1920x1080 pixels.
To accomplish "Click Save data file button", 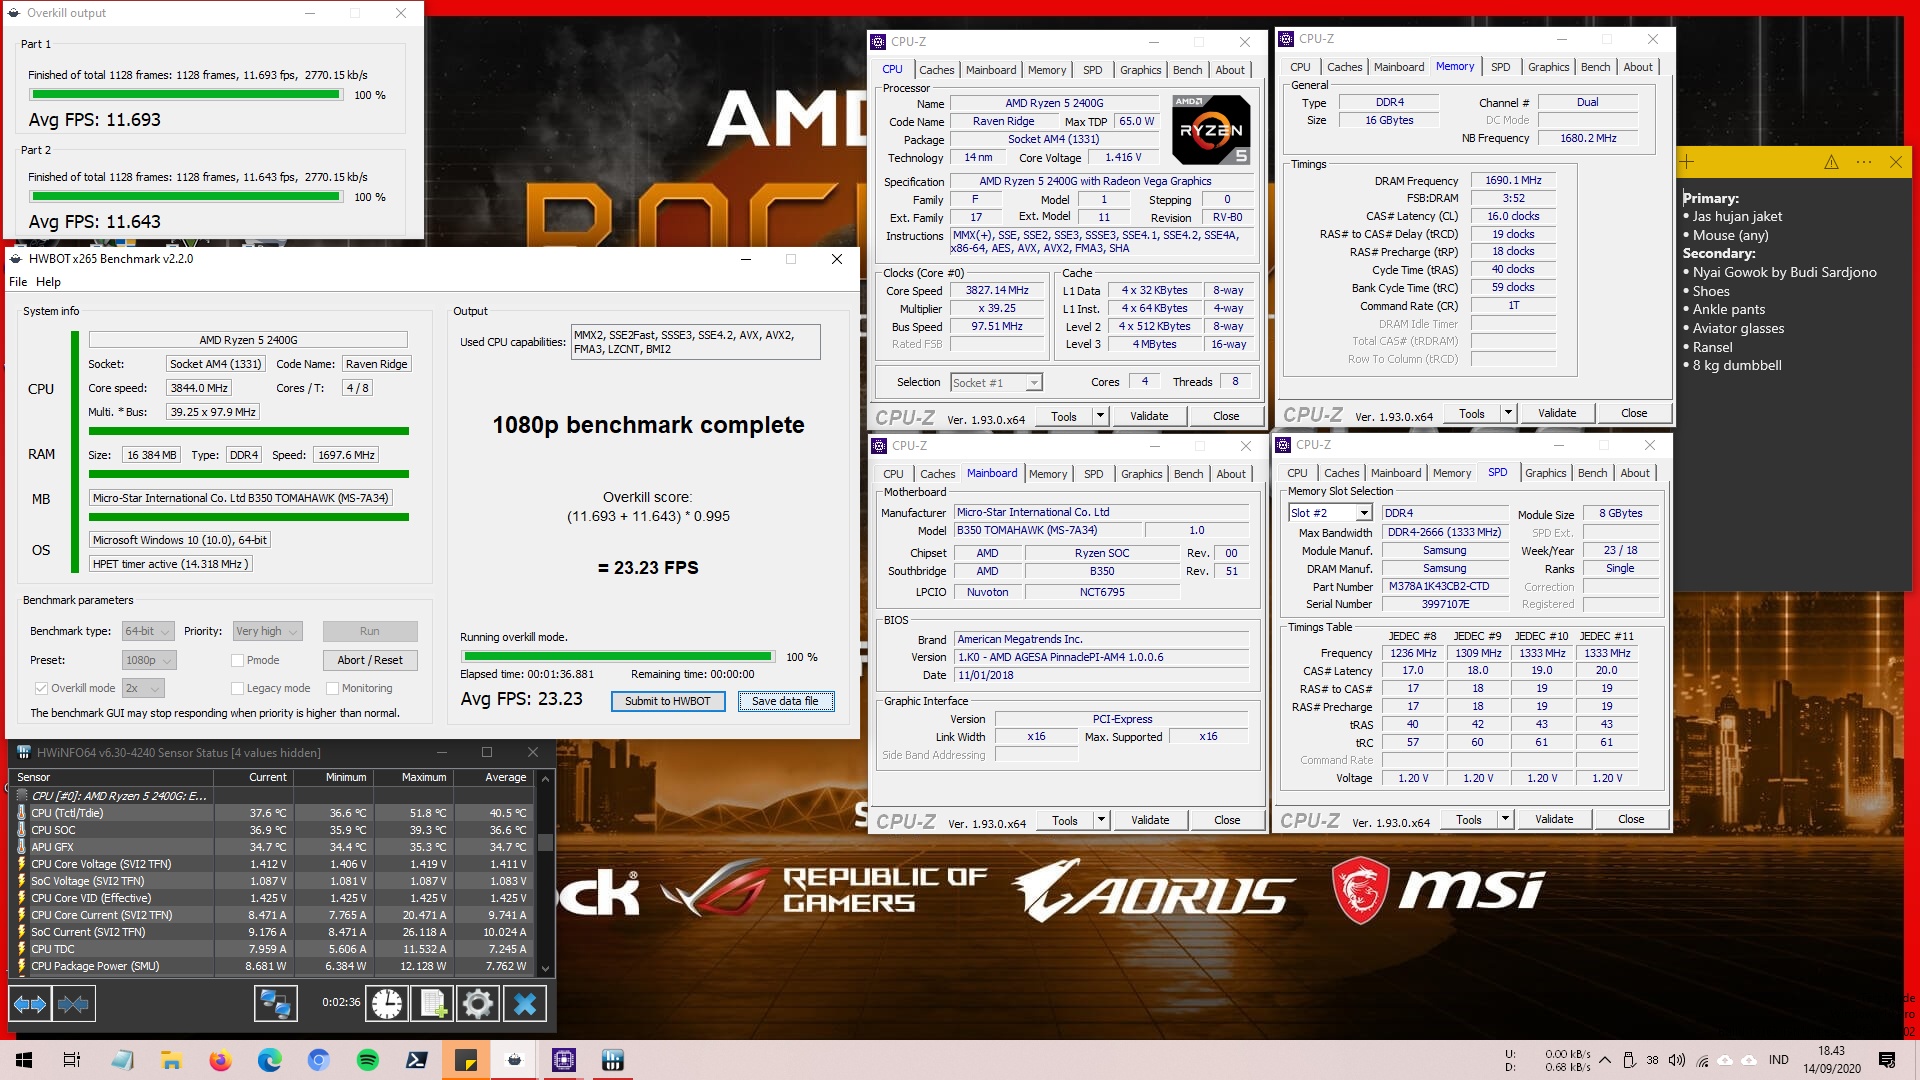I will pyautogui.click(x=785, y=701).
